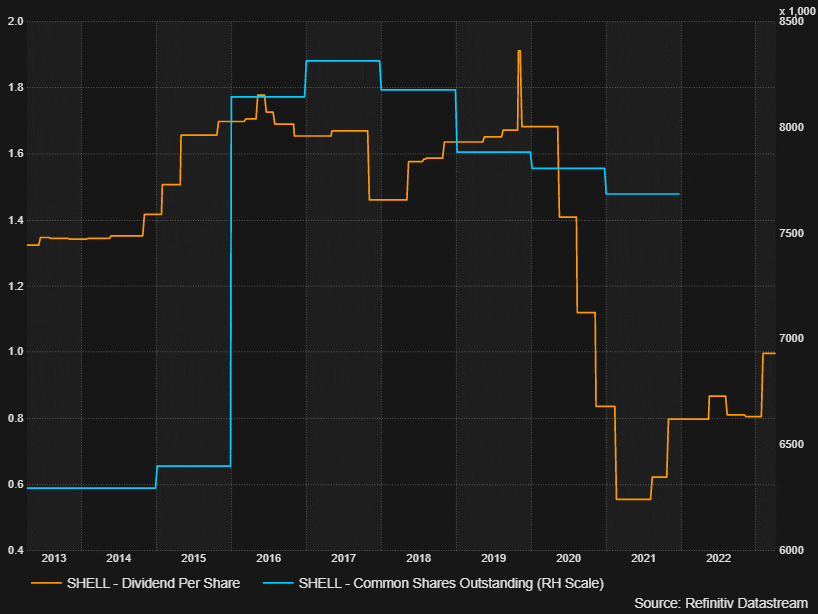Click the 2.0 left axis value

(16, 21)
